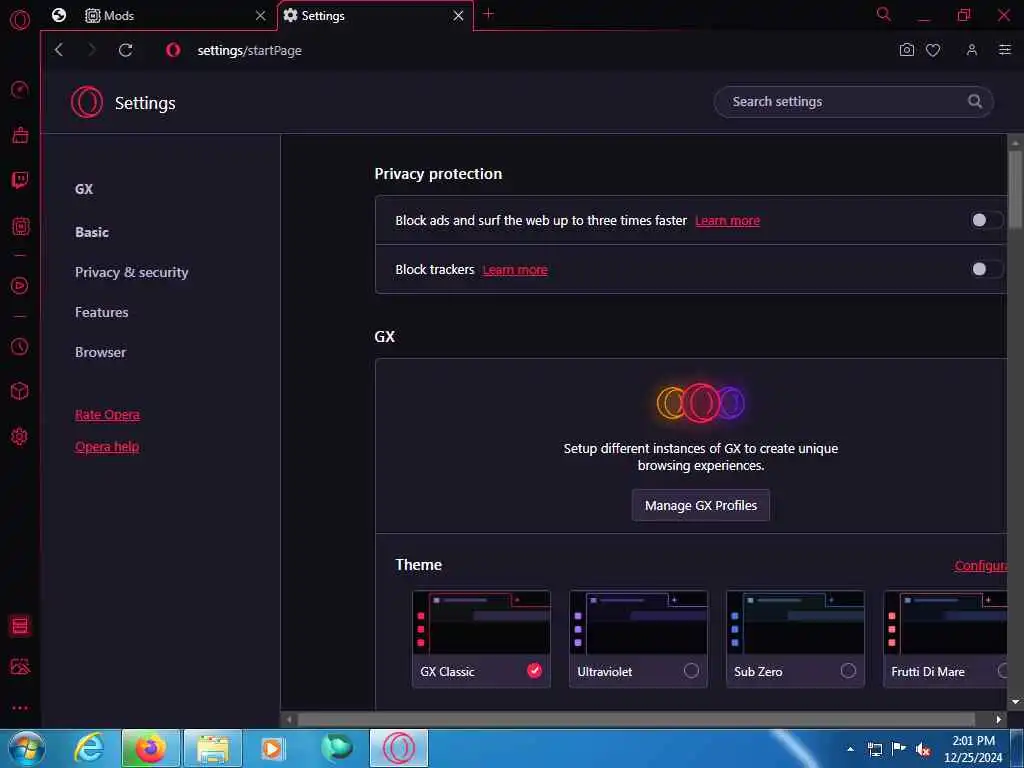Open Browser settings section
The width and height of the screenshot is (1024, 768).
coord(100,352)
